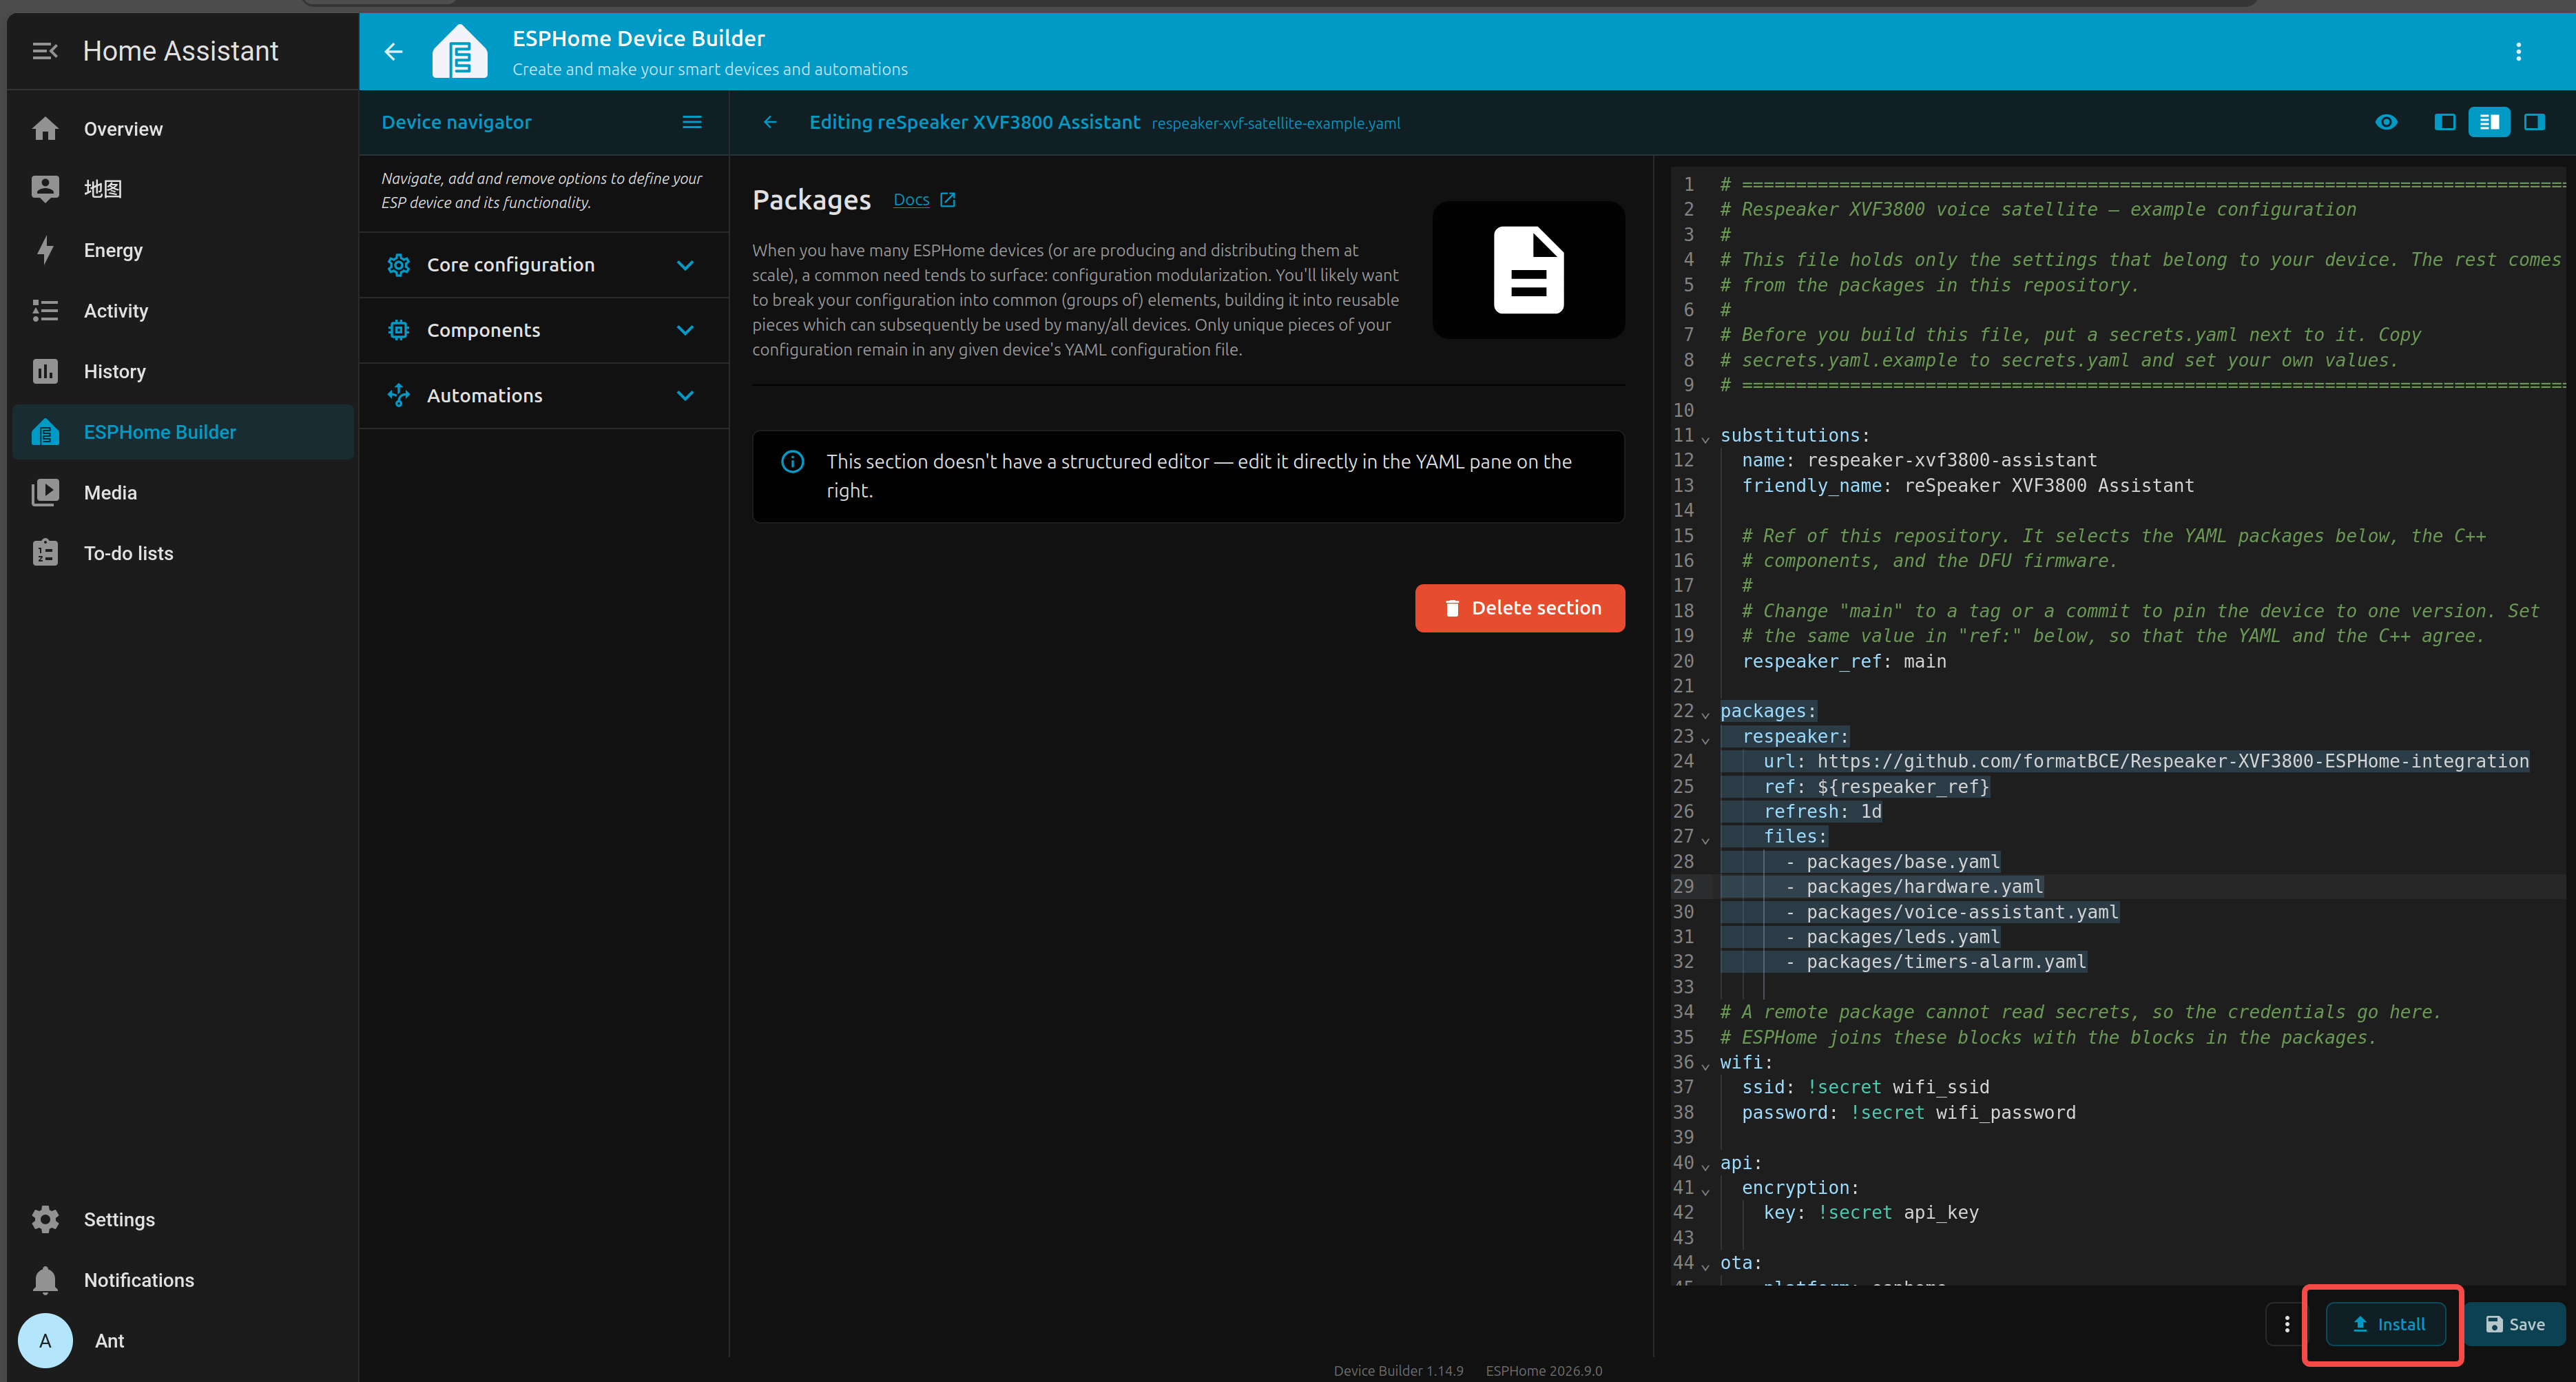
Task: Click the Install button
Action: (x=2386, y=1324)
